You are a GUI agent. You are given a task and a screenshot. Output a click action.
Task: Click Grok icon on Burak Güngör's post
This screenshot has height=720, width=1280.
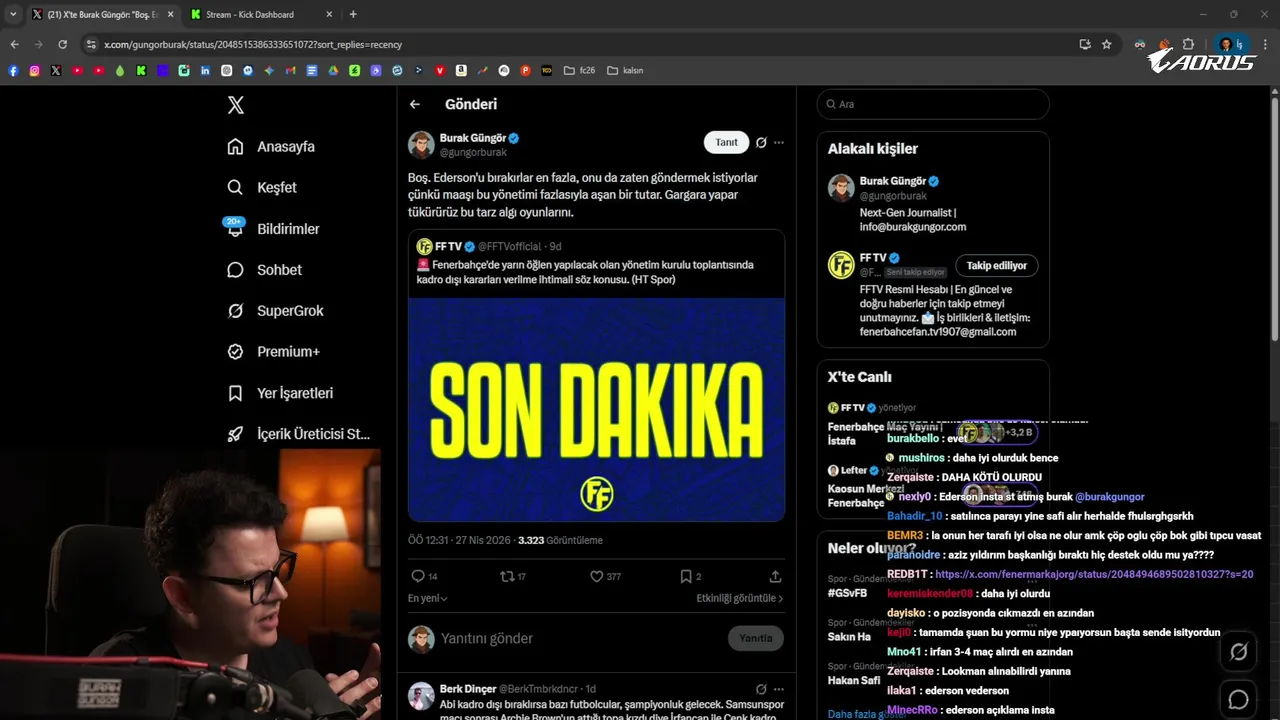pos(761,142)
